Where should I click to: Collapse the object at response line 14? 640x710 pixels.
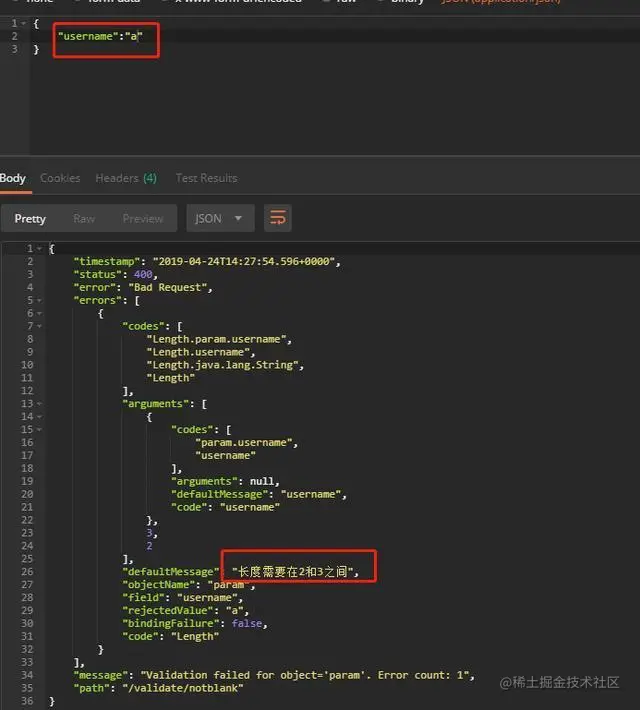pos(39,417)
